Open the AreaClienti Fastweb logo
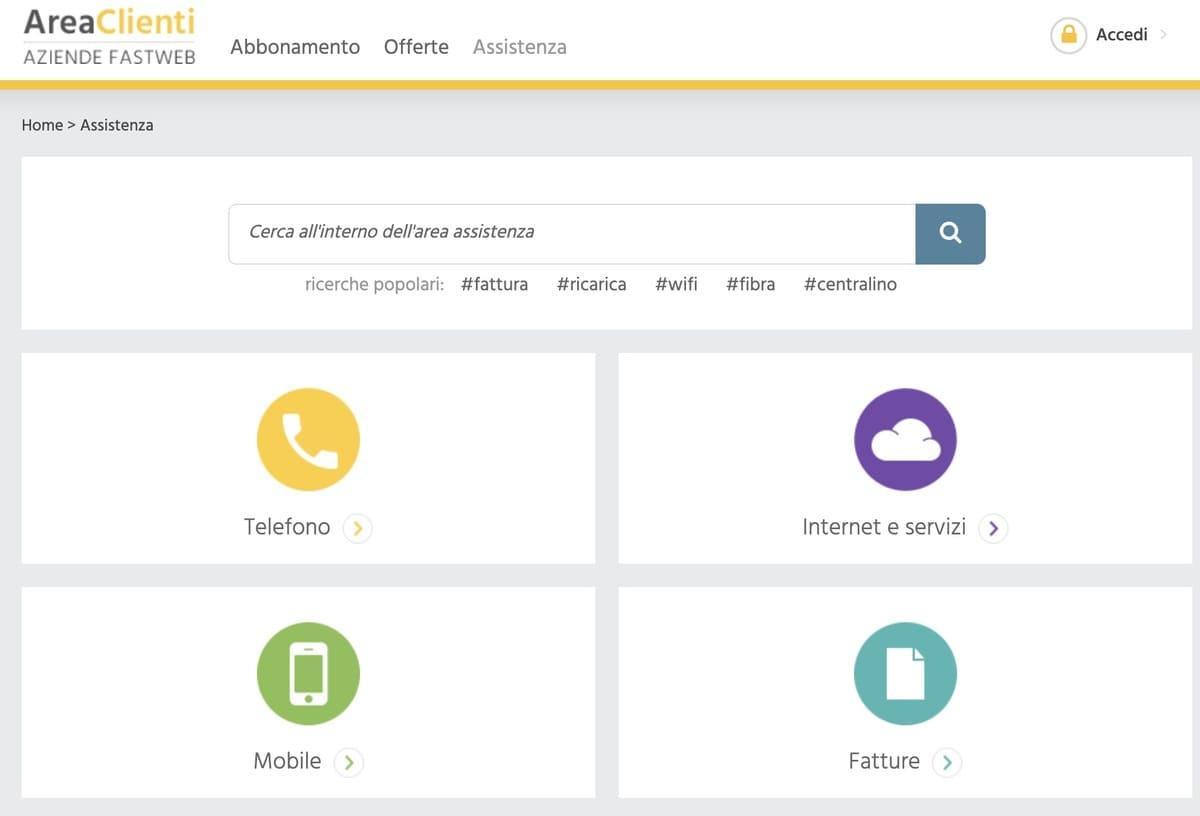This screenshot has height=816, width=1200. pos(108,35)
